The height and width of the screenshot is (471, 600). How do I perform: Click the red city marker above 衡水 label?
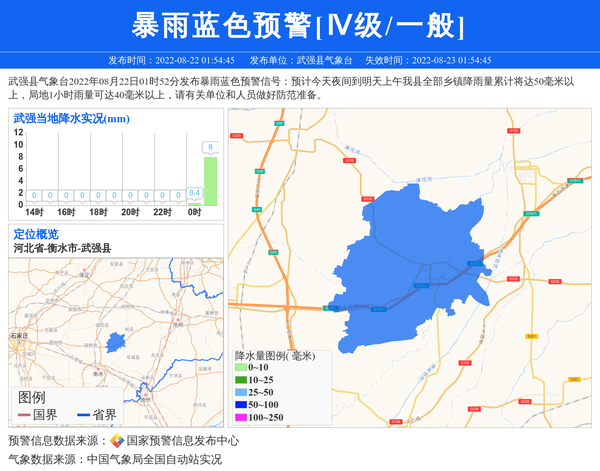click(x=98, y=369)
